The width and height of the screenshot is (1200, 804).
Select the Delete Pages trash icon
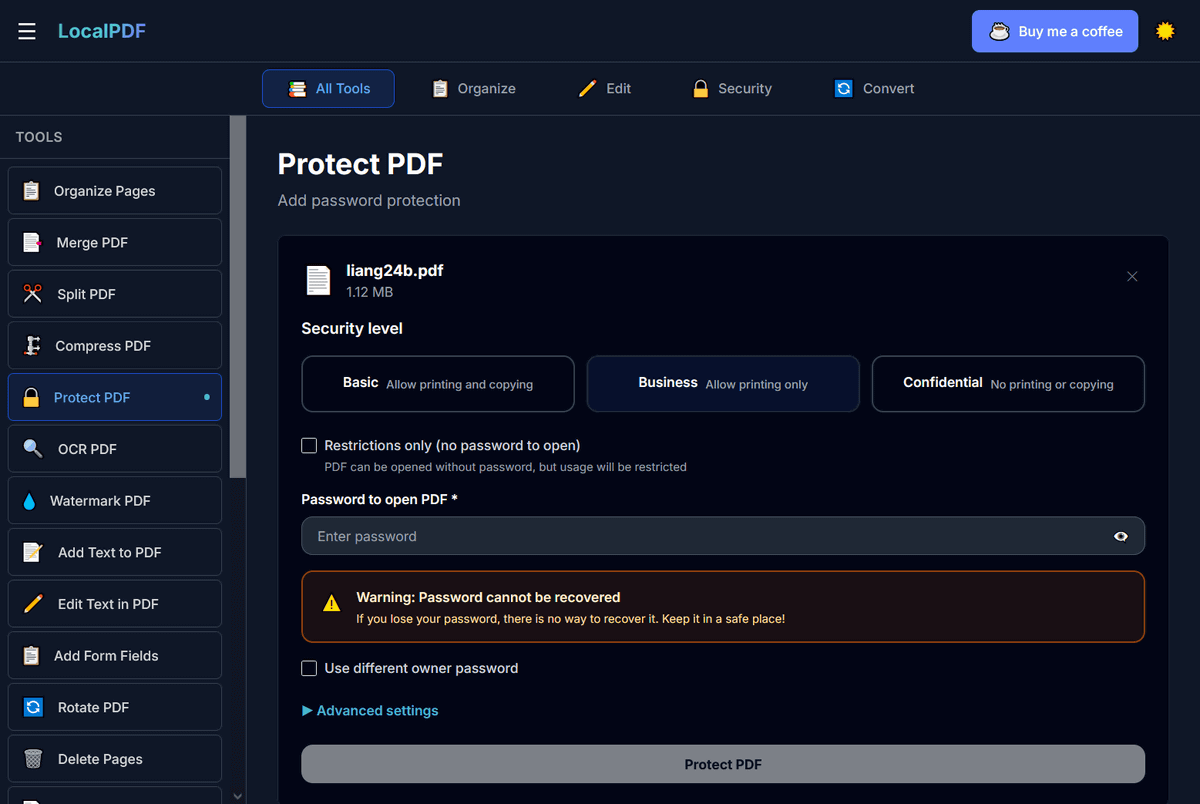coord(33,759)
